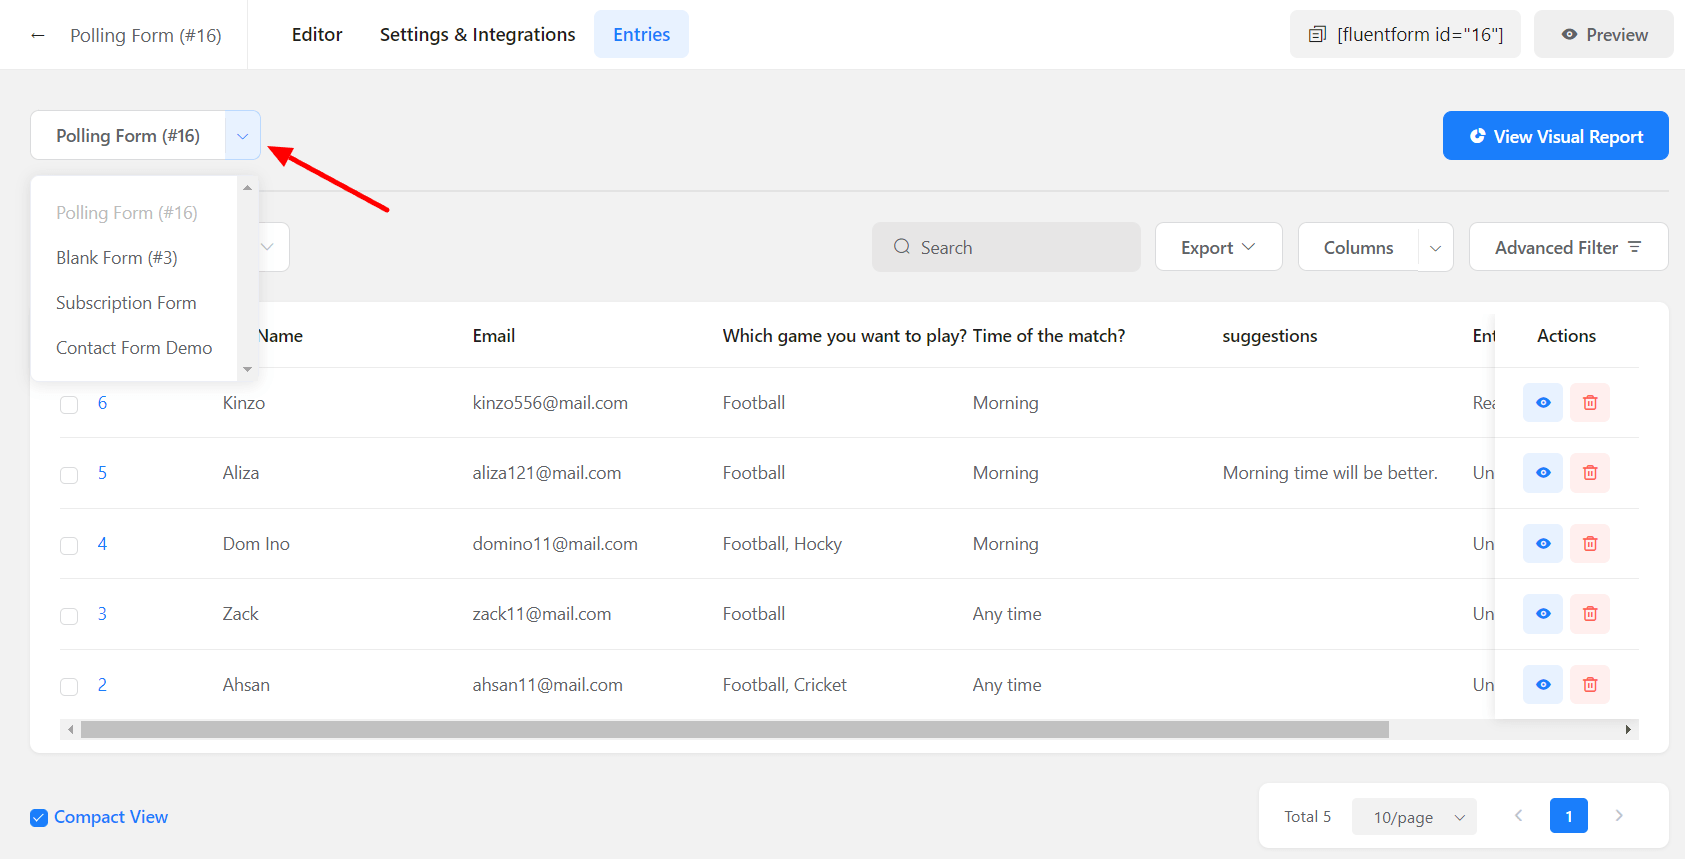The height and width of the screenshot is (859, 1685).
Task: Tick the checkbox for entry 4
Action: coord(69,546)
